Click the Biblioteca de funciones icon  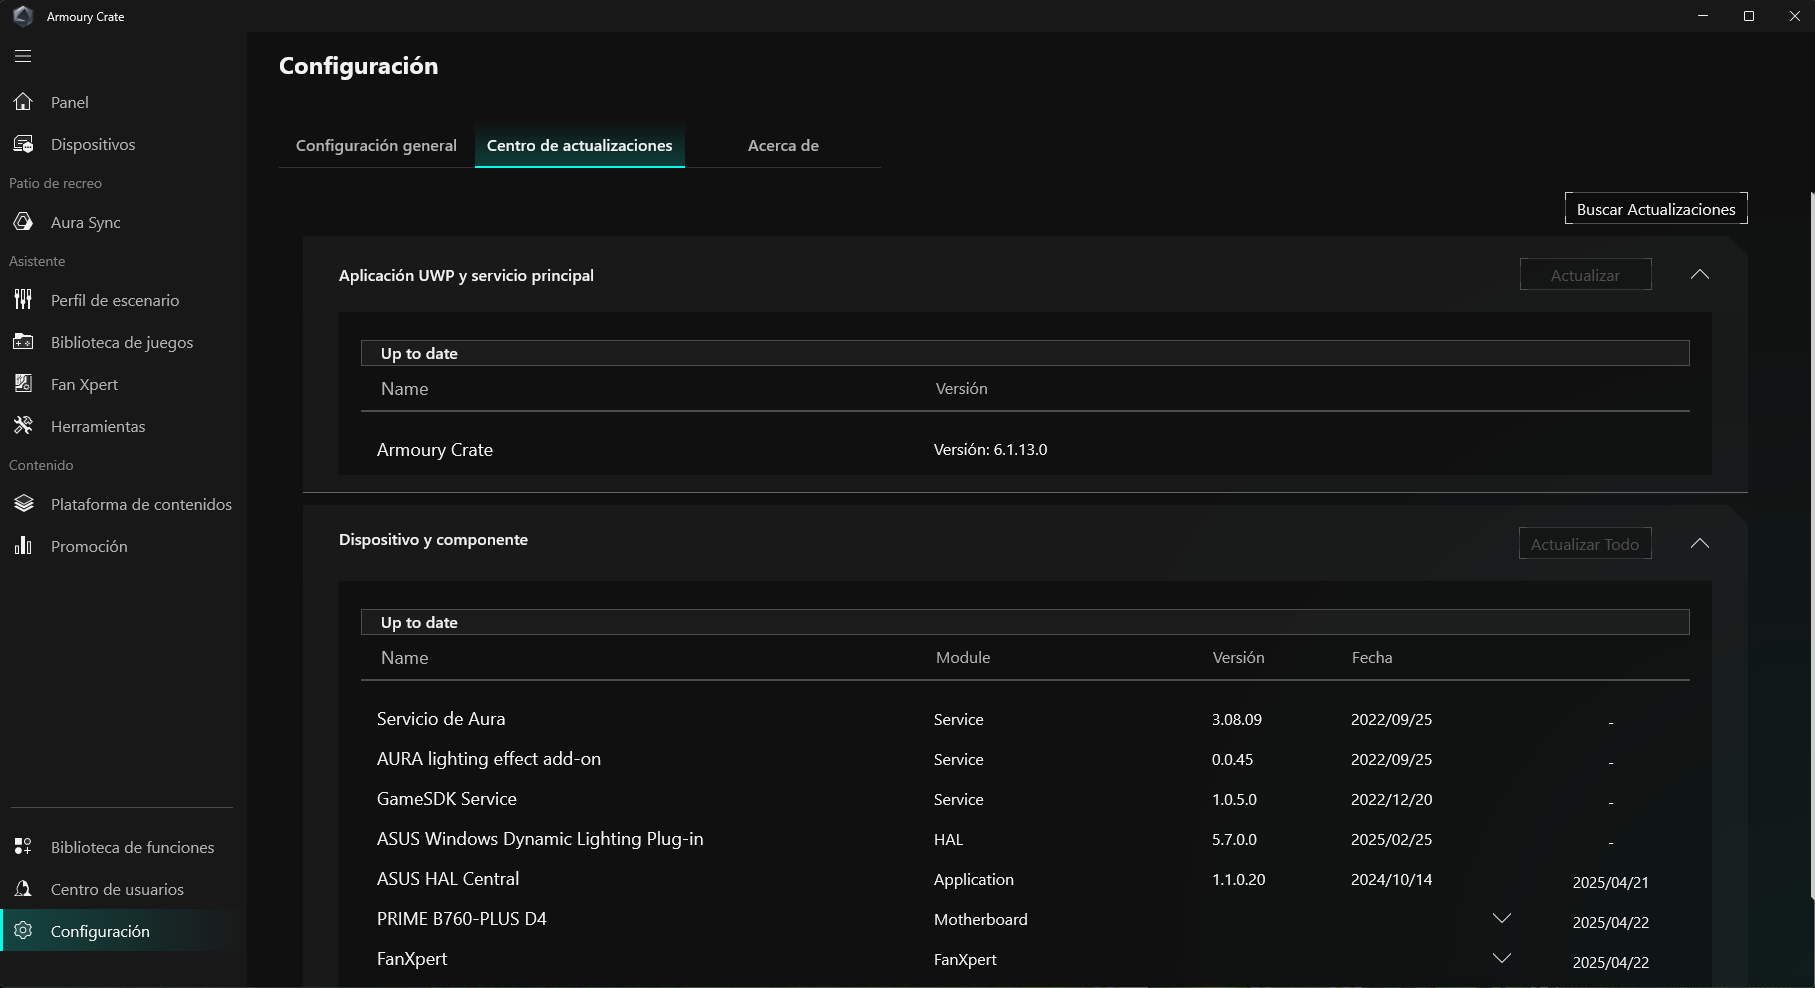(22, 846)
